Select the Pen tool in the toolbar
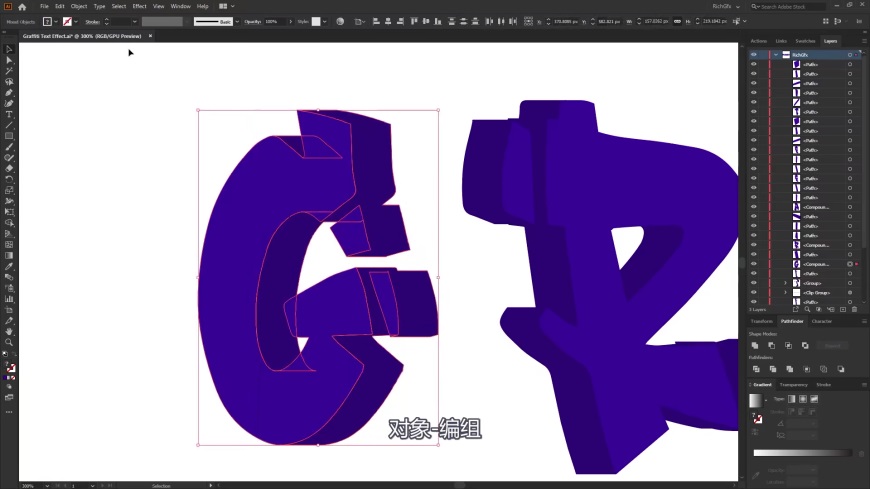The height and width of the screenshot is (489, 870). click(9, 92)
